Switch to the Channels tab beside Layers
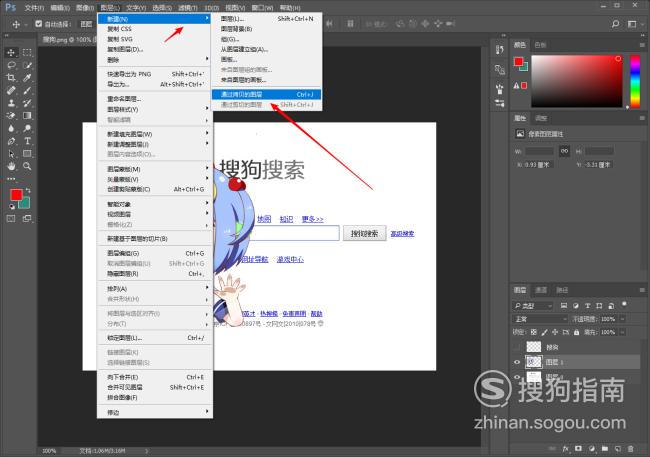 [541, 290]
